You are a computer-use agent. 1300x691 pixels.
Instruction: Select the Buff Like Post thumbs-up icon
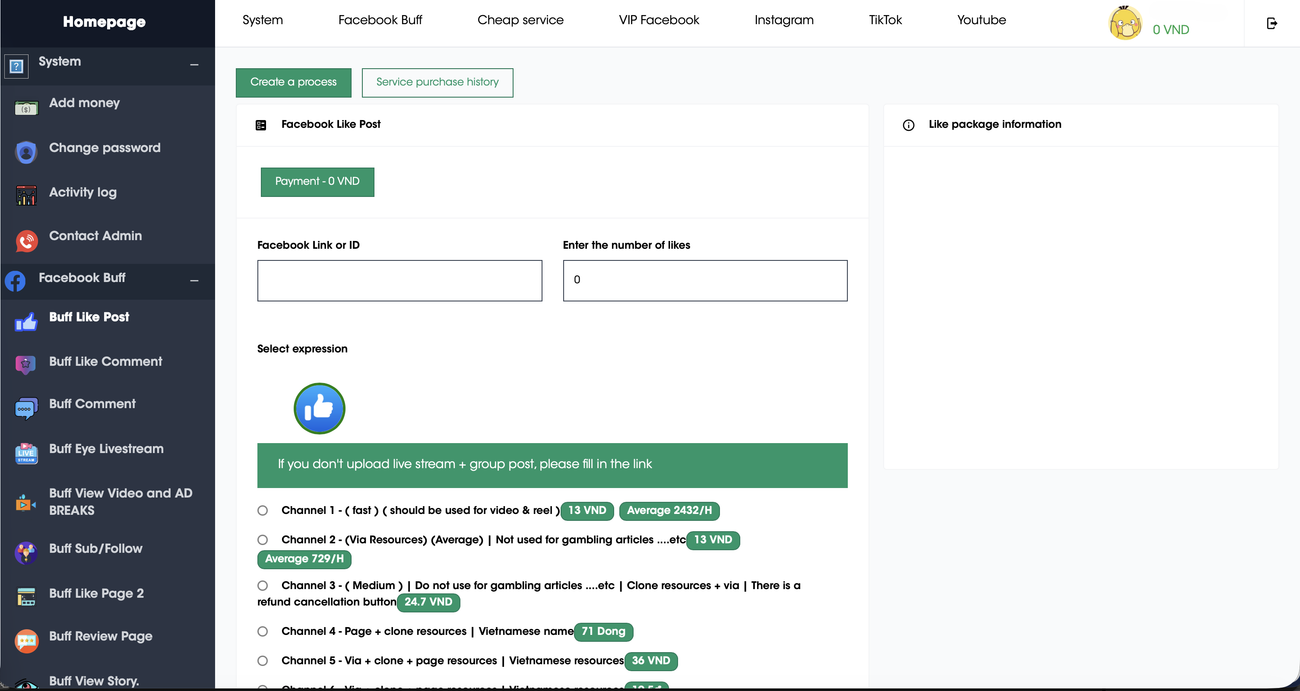[27, 320]
